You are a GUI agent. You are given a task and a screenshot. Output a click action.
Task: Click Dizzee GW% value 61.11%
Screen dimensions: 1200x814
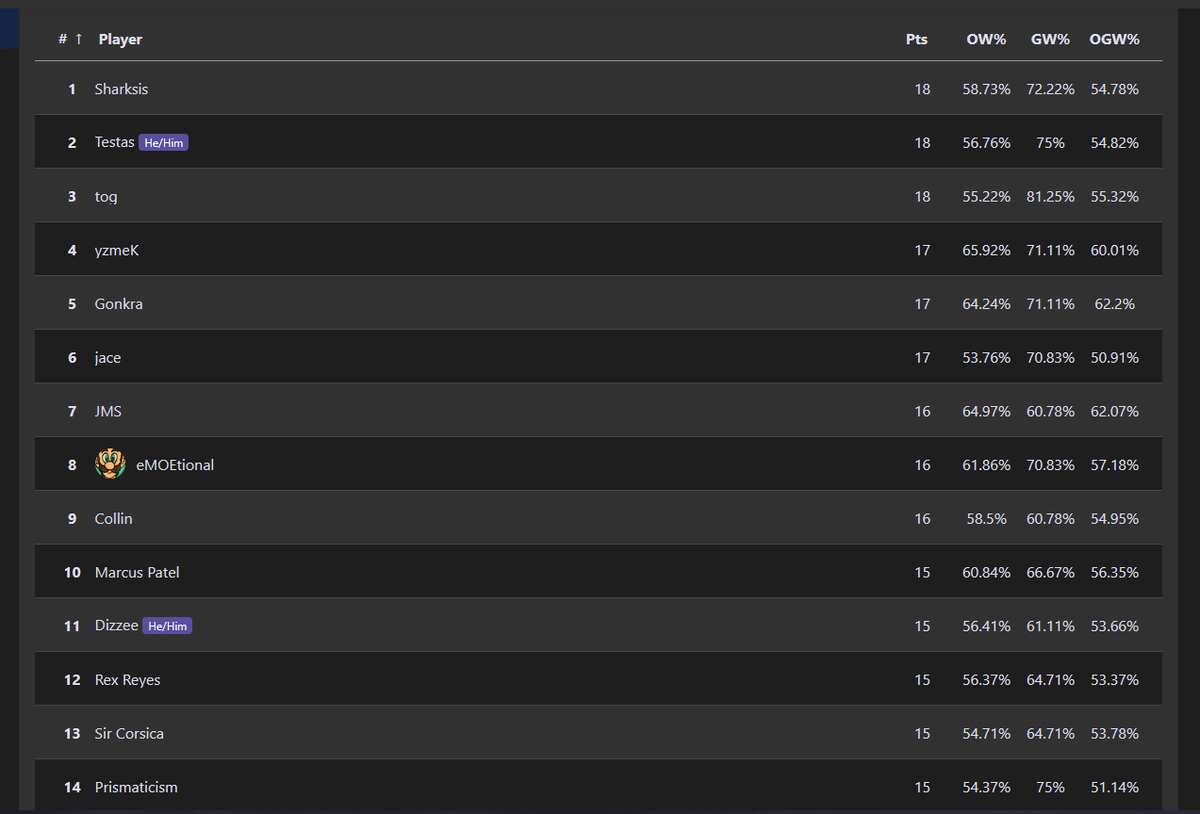pyautogui.click(x=1050, y=626)
